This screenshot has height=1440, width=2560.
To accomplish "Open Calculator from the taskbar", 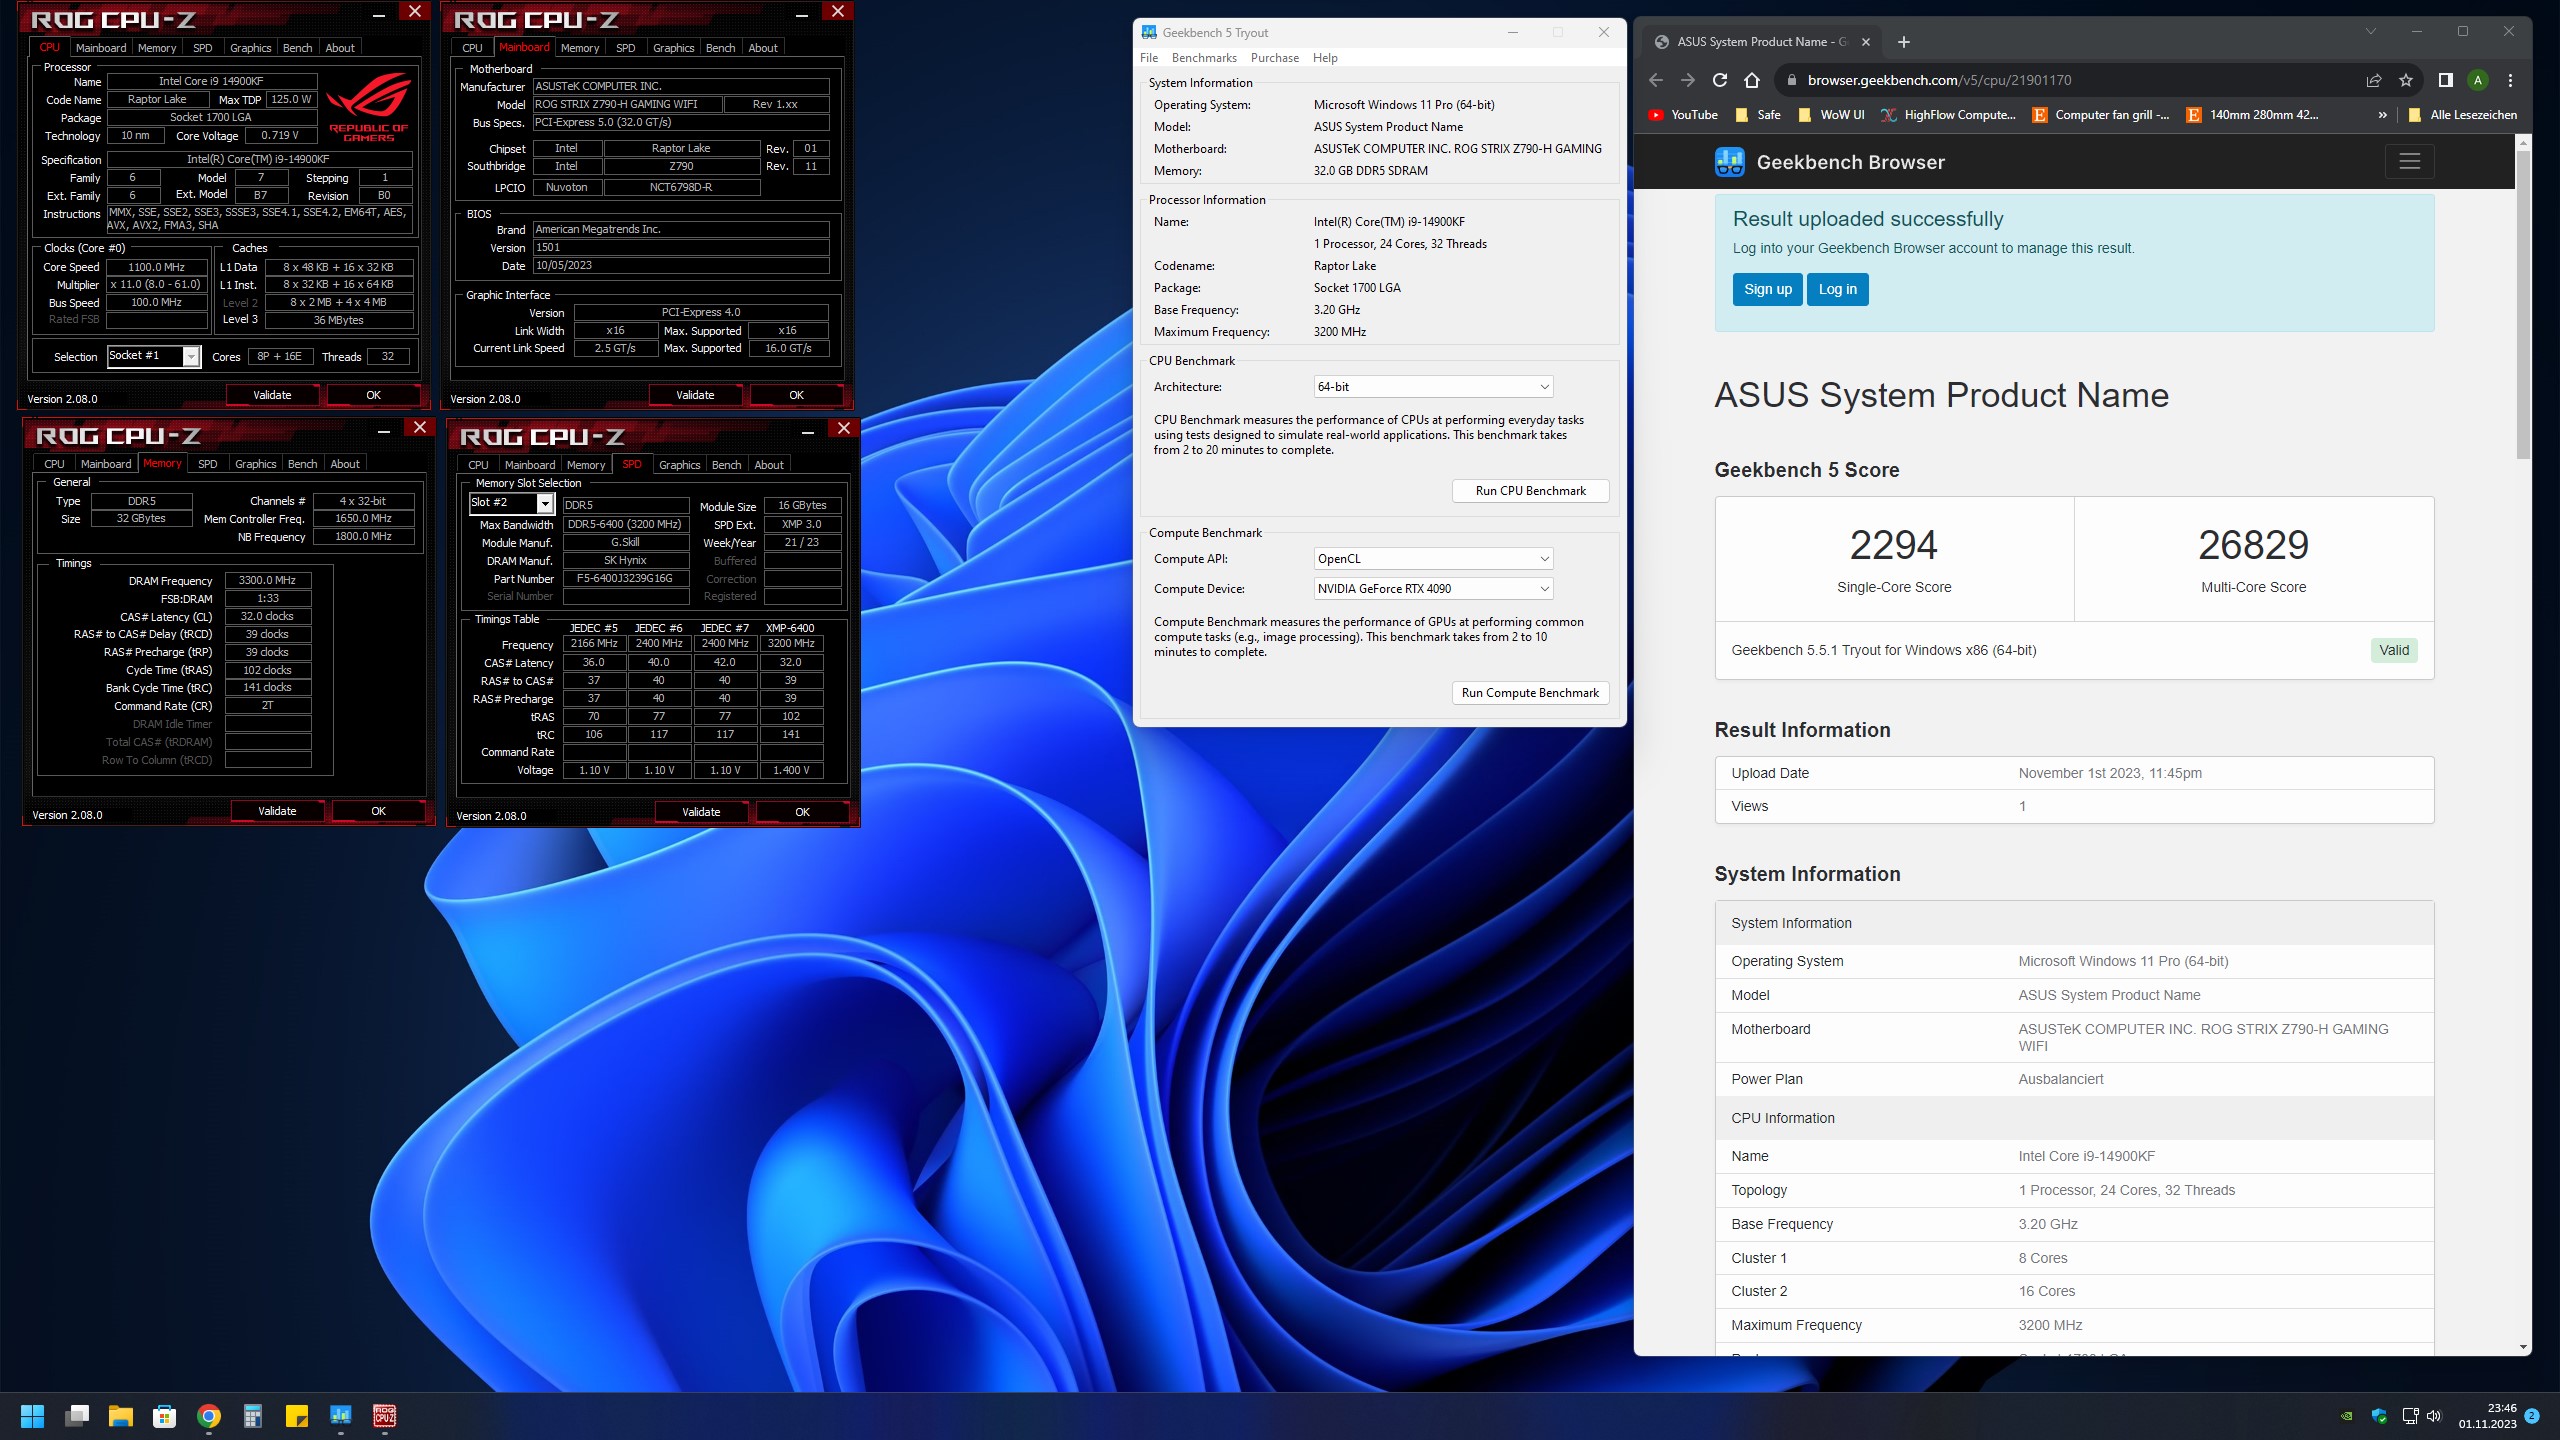I will [x=253, y=1416].
